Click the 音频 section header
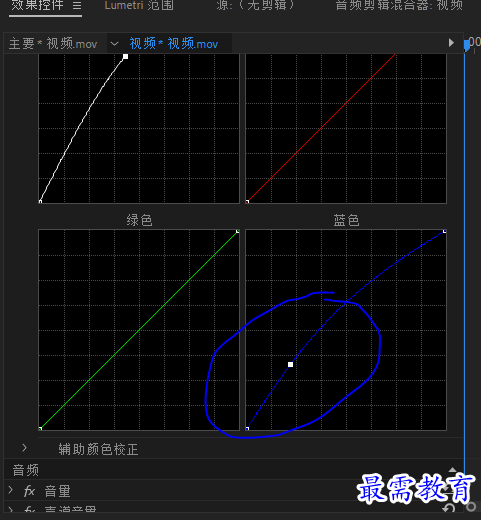481x520 pixels. [x=26, y=470]
